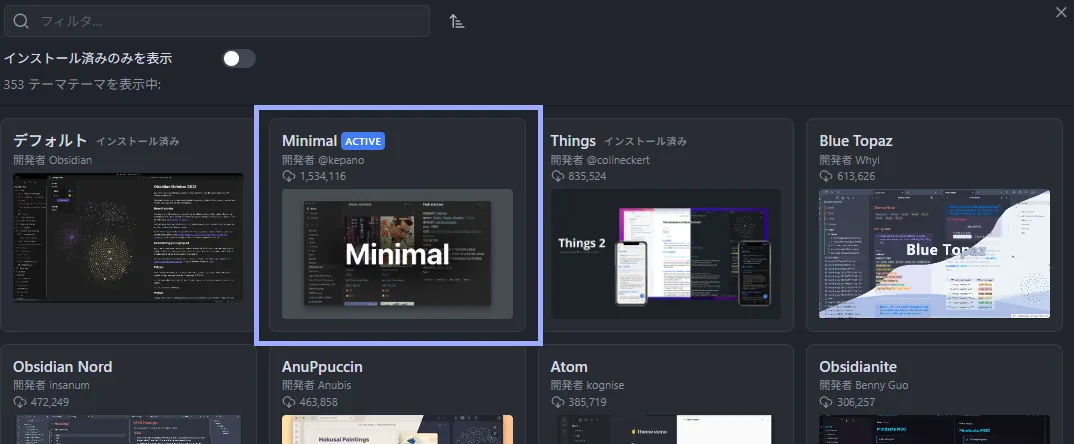Click インストール済み label on Things card
This screenshot has width=1074, height=444.
coord(645,141)
